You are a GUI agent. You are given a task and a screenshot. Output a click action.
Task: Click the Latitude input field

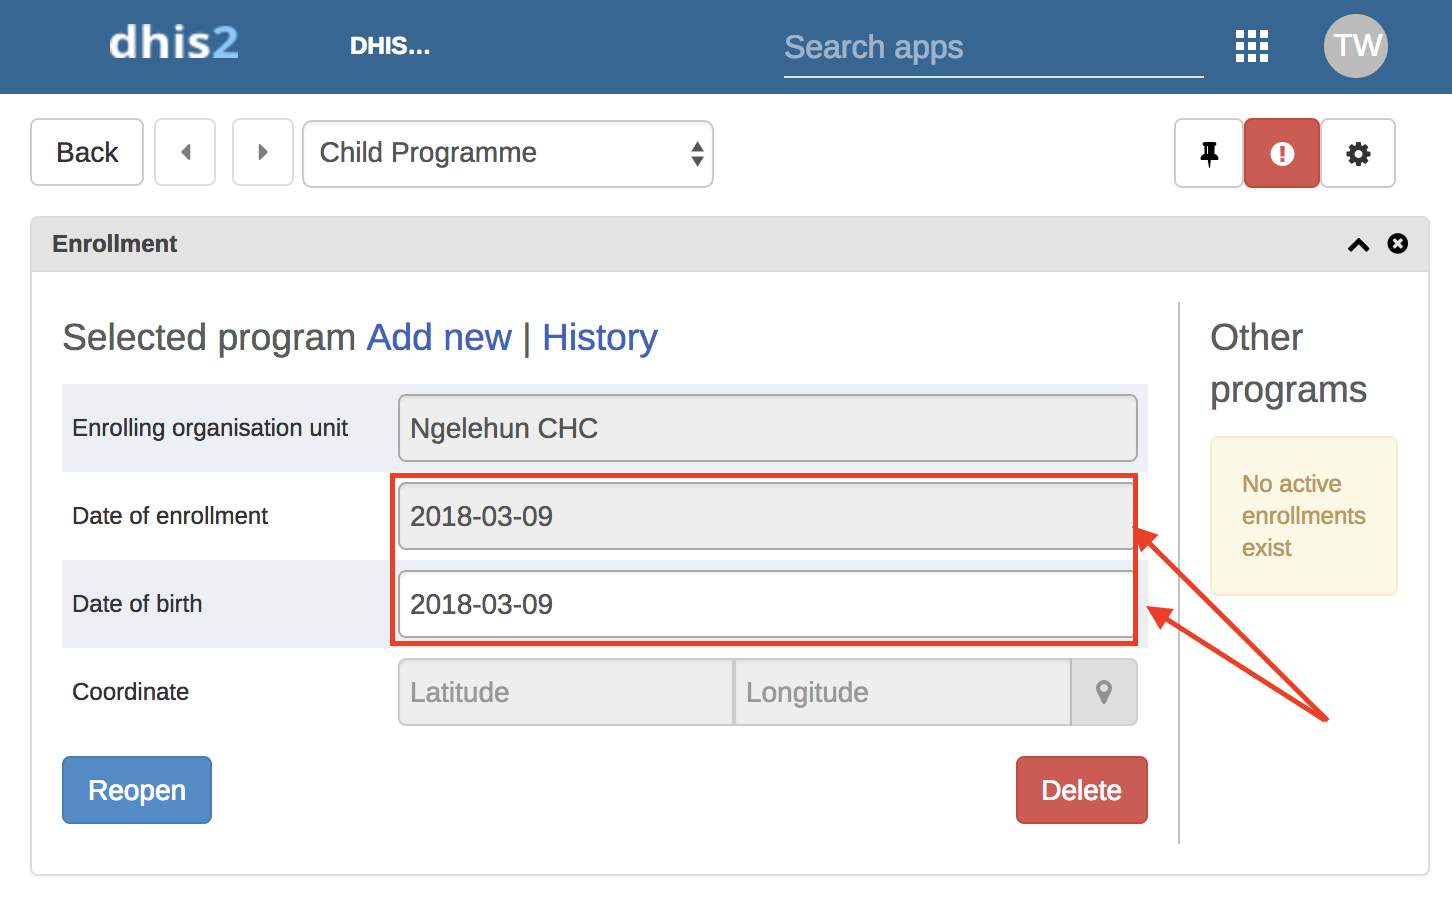(566, 692)
